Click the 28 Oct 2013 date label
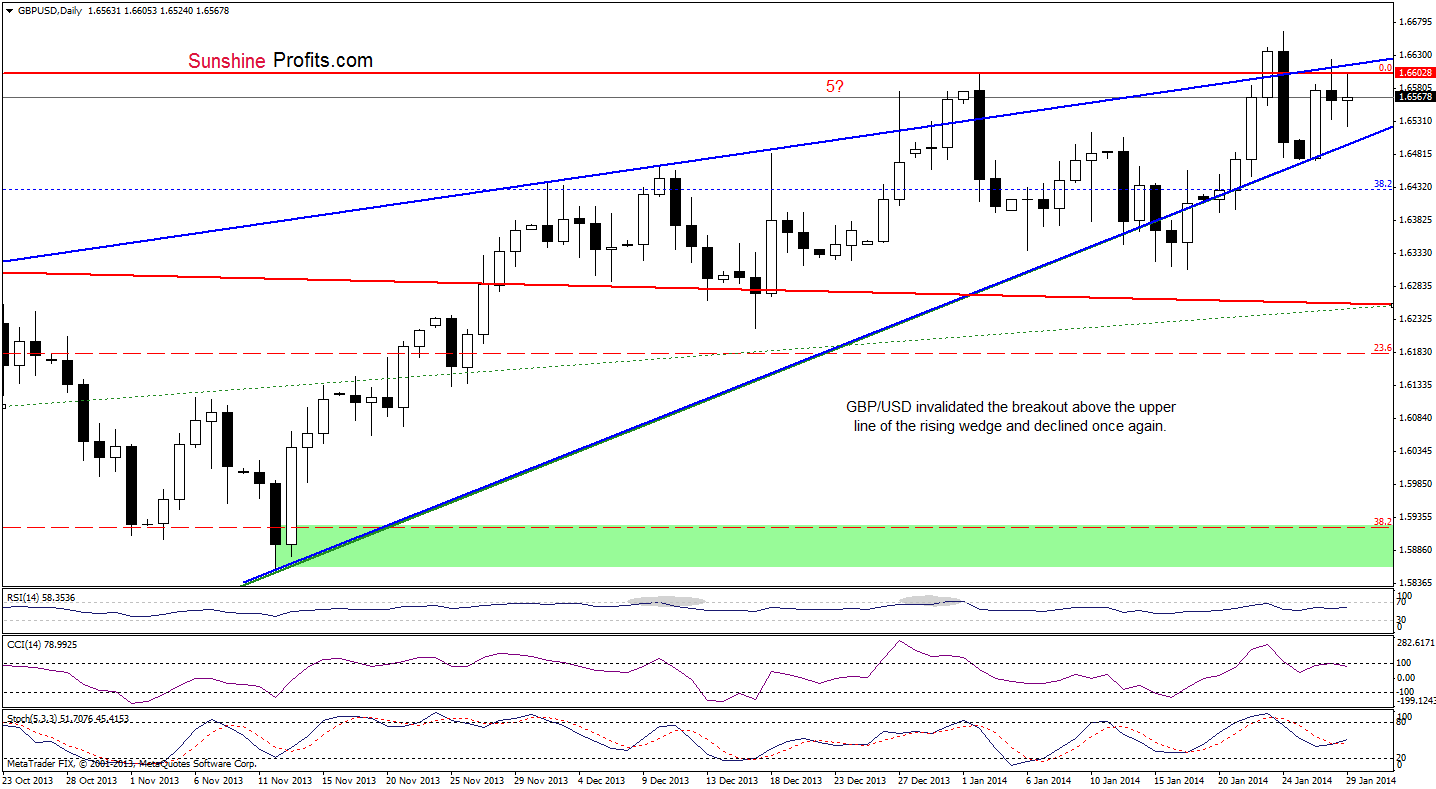 92,780
